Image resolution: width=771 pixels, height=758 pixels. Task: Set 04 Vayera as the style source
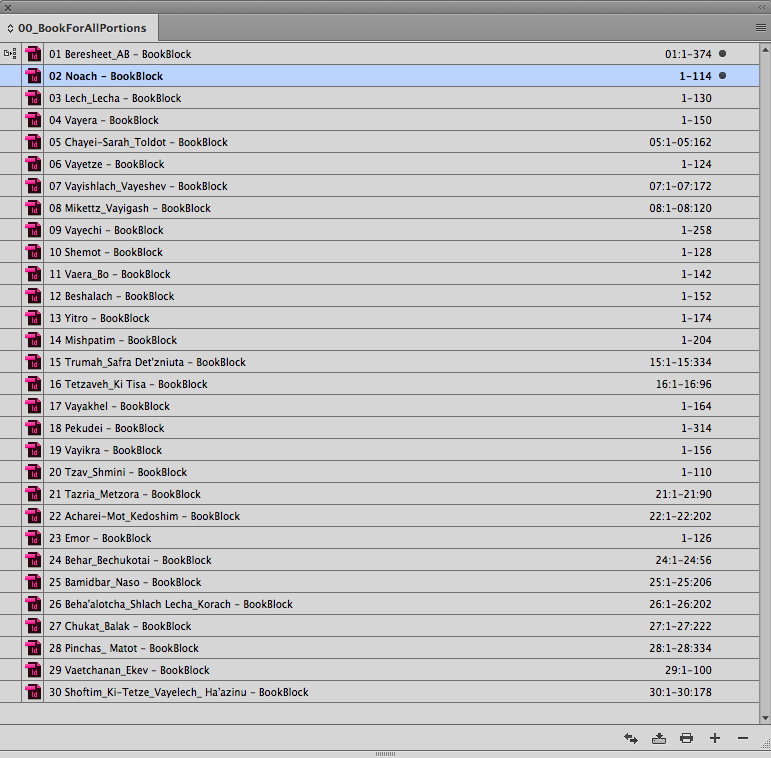pos(10,120)
